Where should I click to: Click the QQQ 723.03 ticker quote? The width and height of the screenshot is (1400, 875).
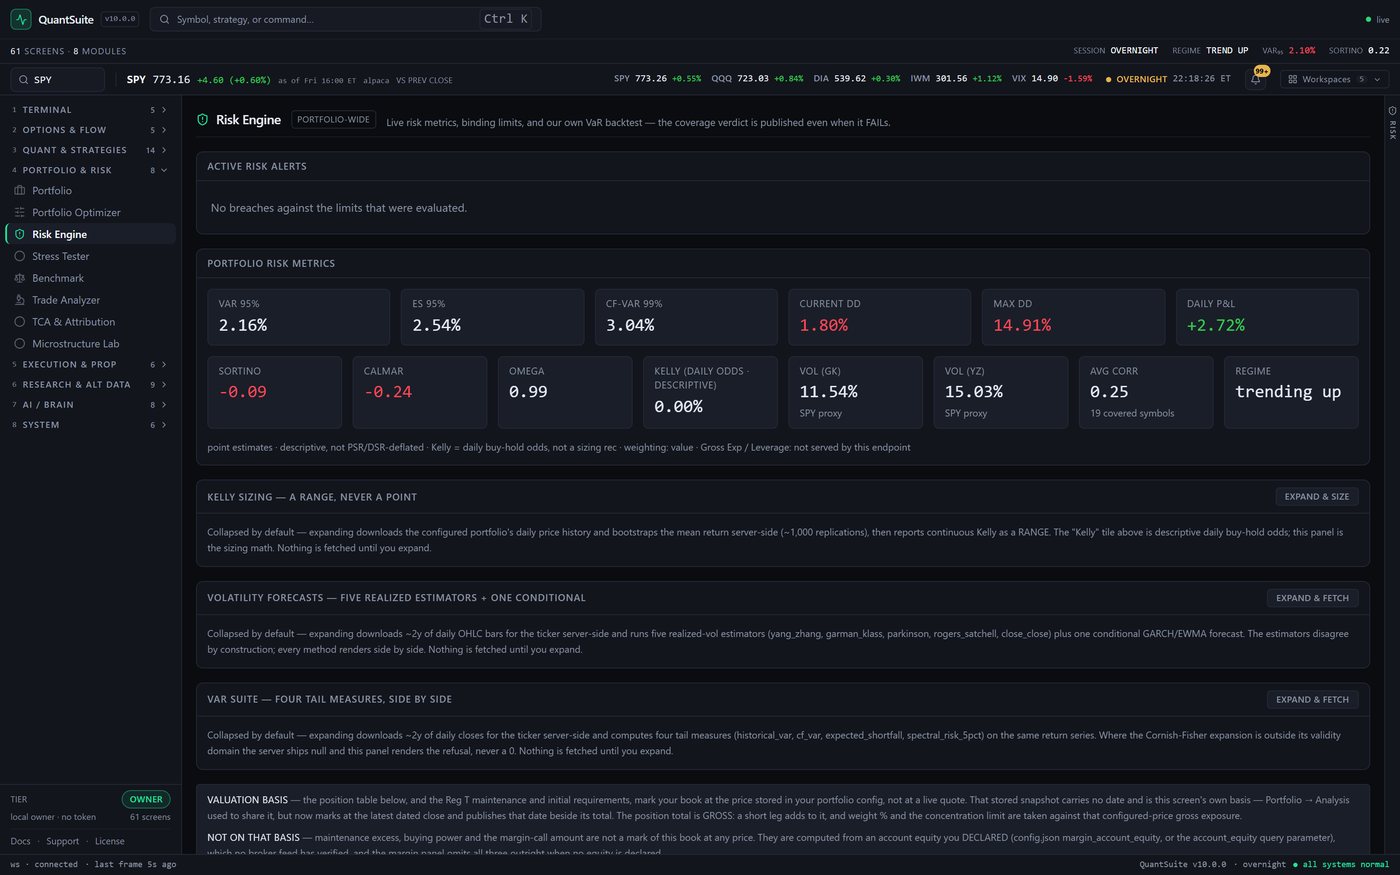(x=757, y=79)
